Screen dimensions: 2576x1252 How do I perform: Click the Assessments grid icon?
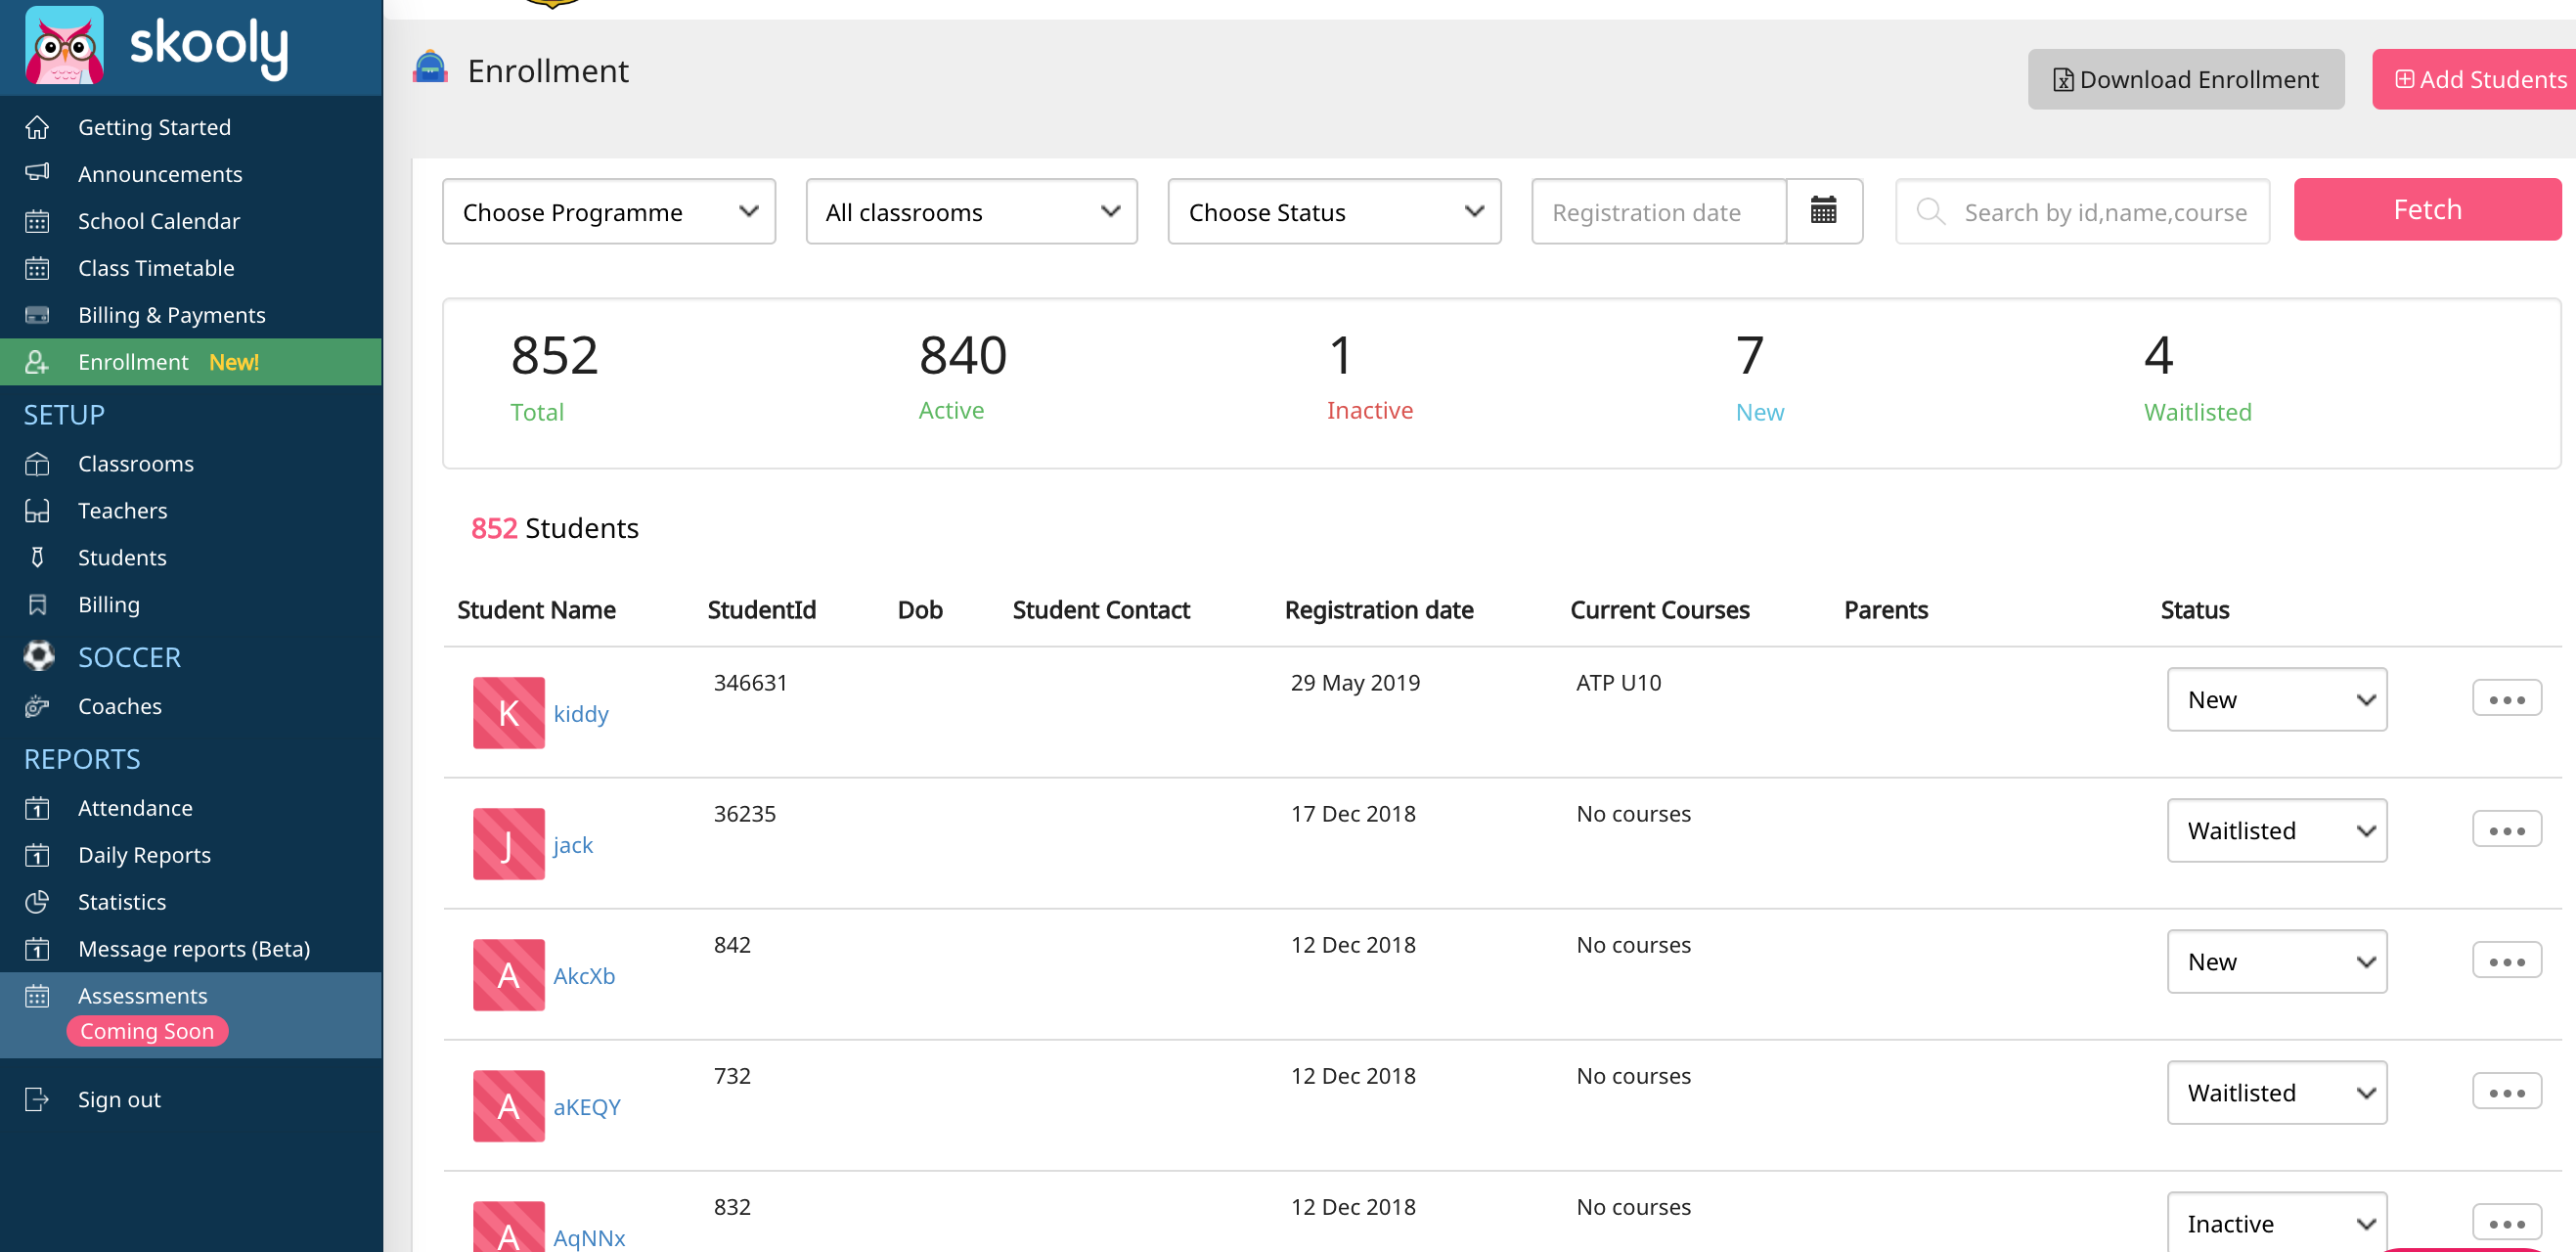[x=37, y=996]
